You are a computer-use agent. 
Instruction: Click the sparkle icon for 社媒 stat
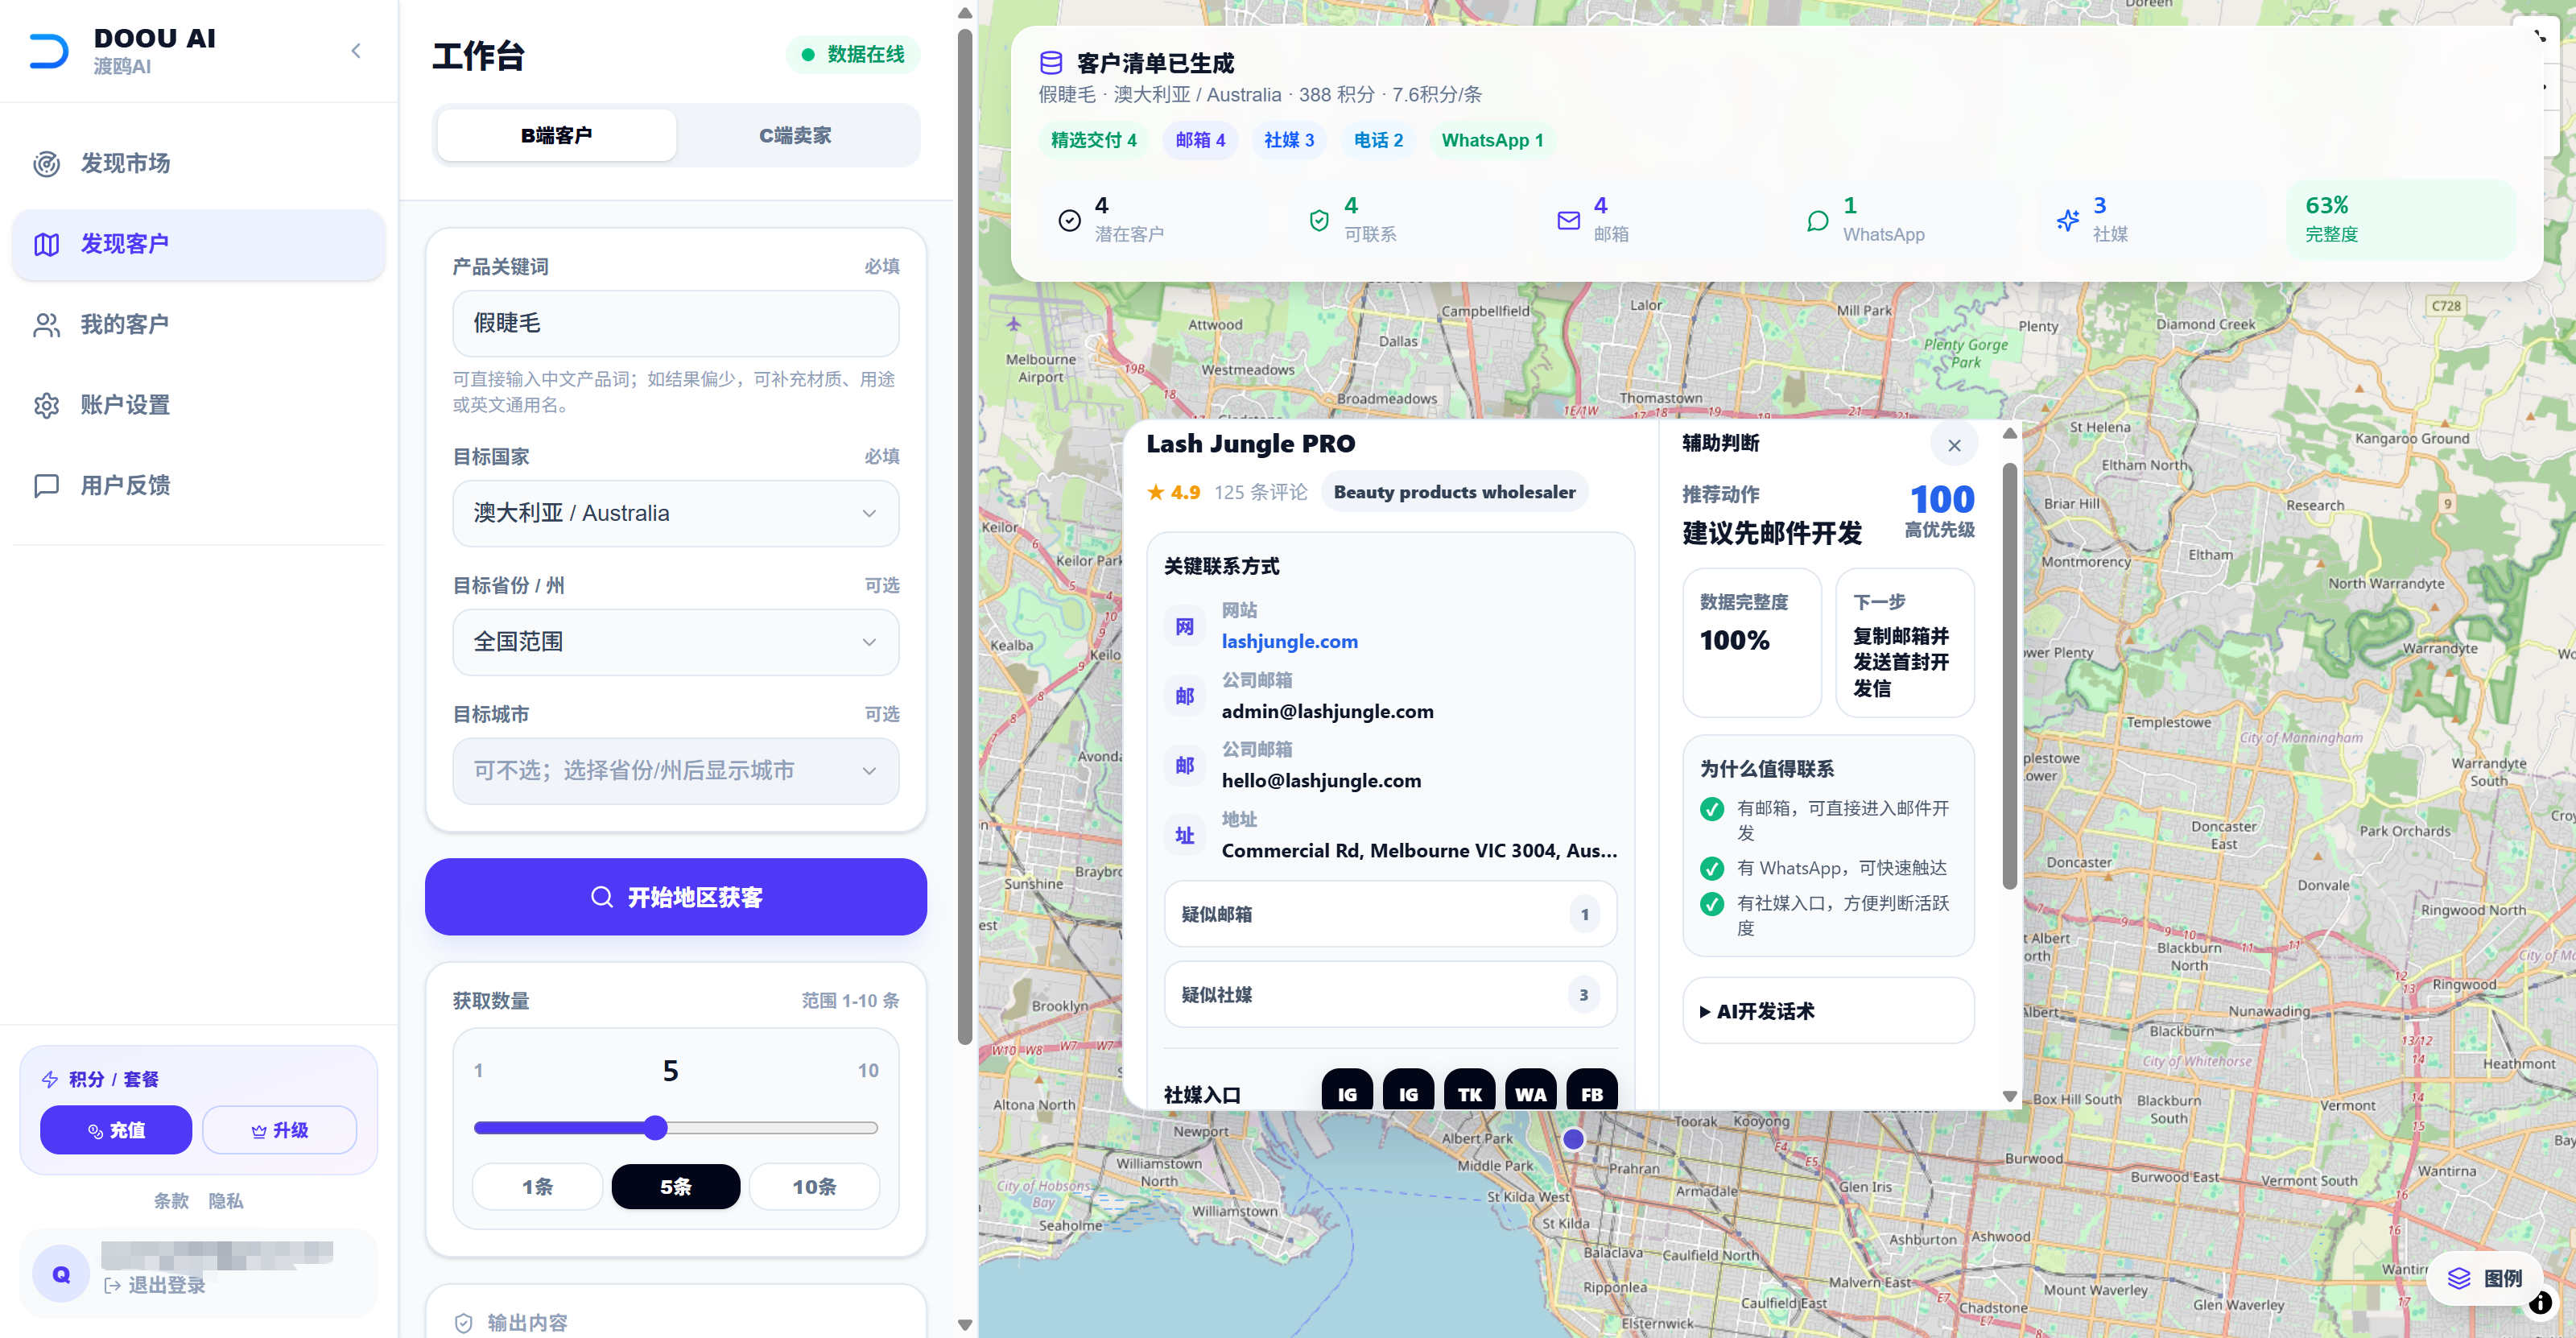[x=2067, y=221]
